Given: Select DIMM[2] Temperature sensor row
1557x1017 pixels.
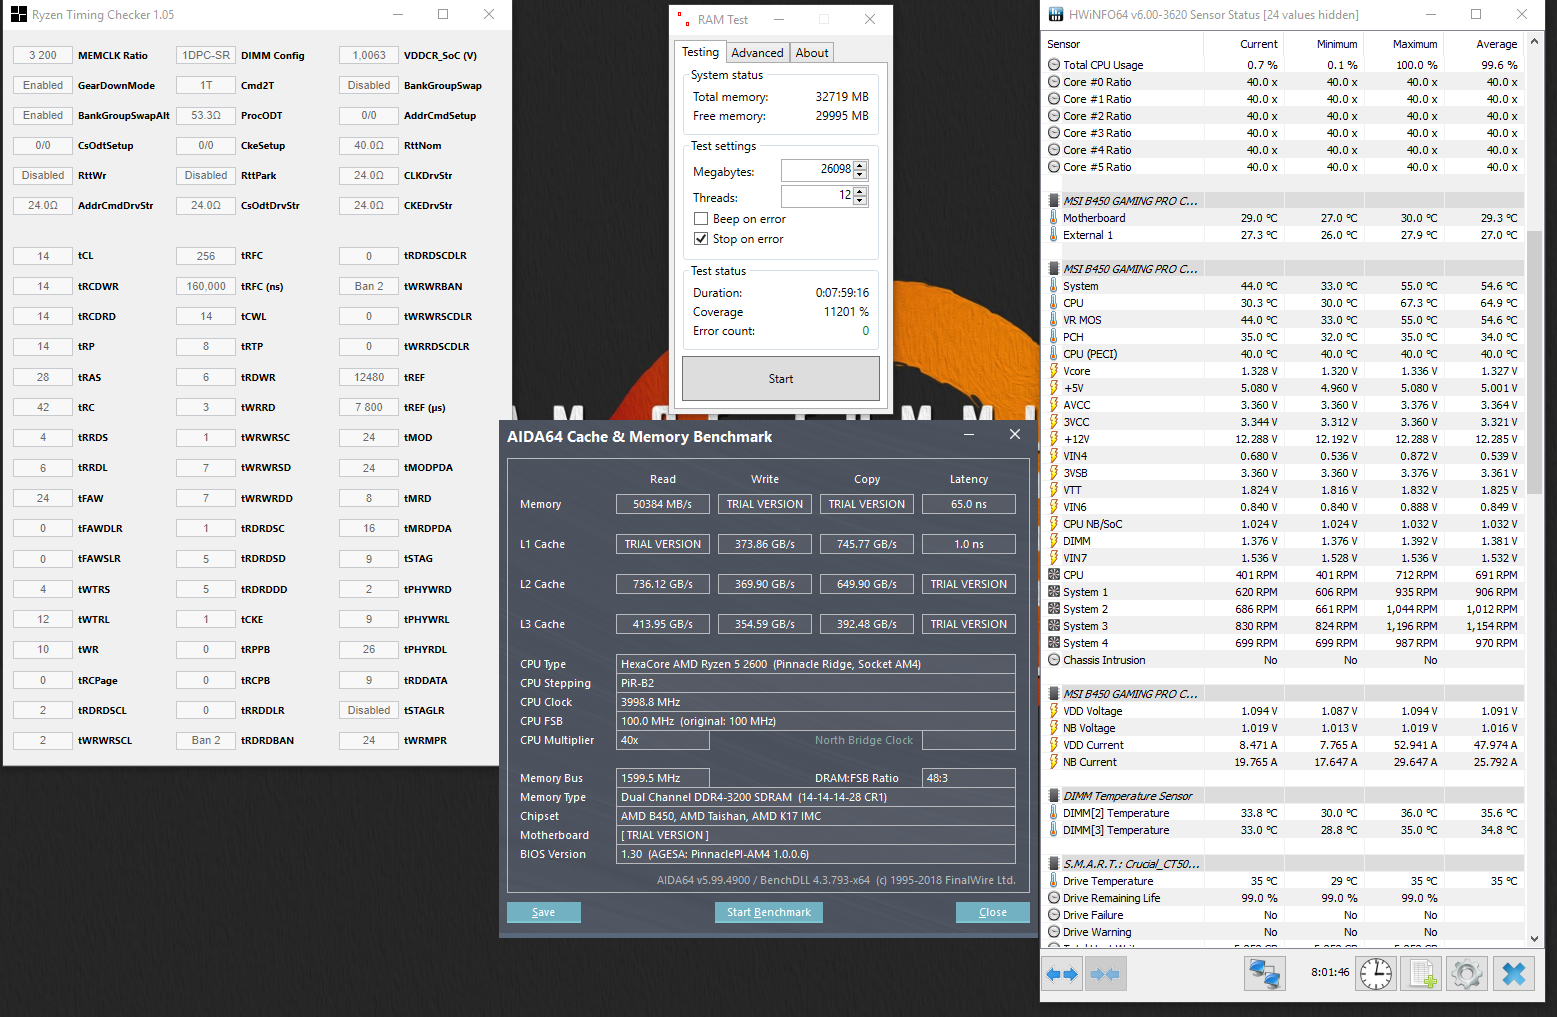Looking at the screenshot, I should point(1283,813).
